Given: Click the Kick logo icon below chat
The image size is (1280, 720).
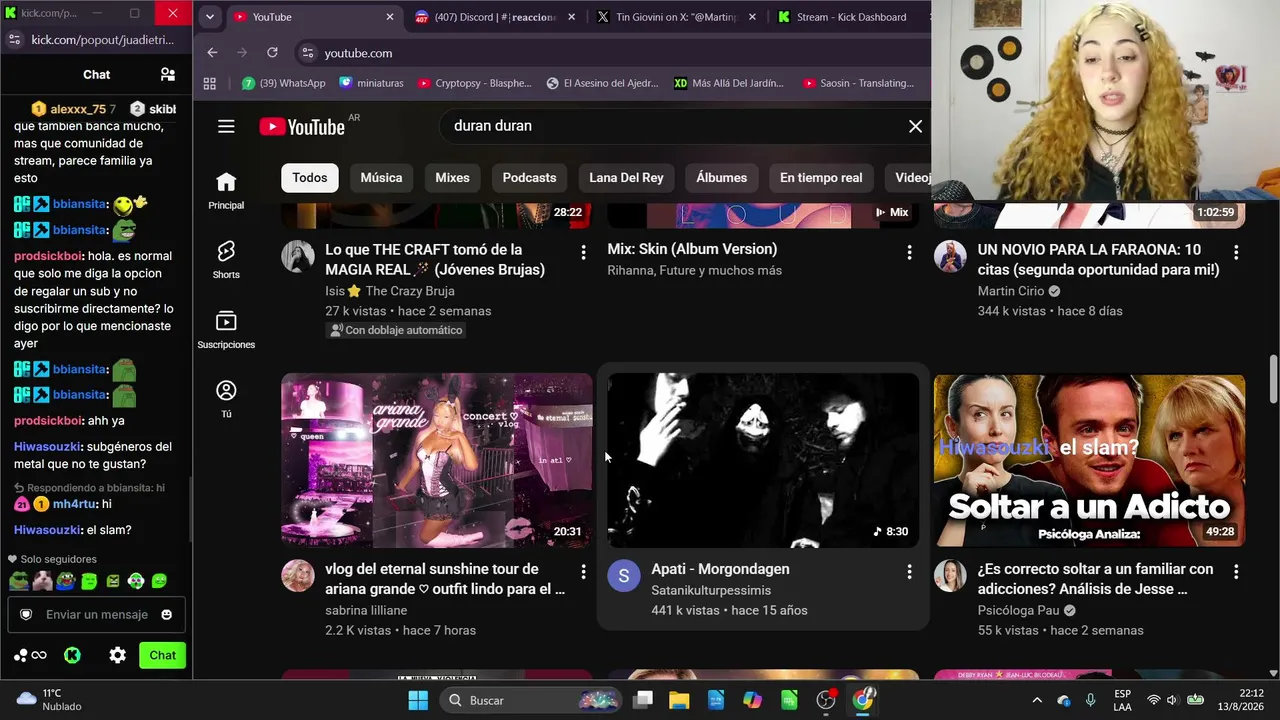Looking at the screenshot, I should pos(72,656).
